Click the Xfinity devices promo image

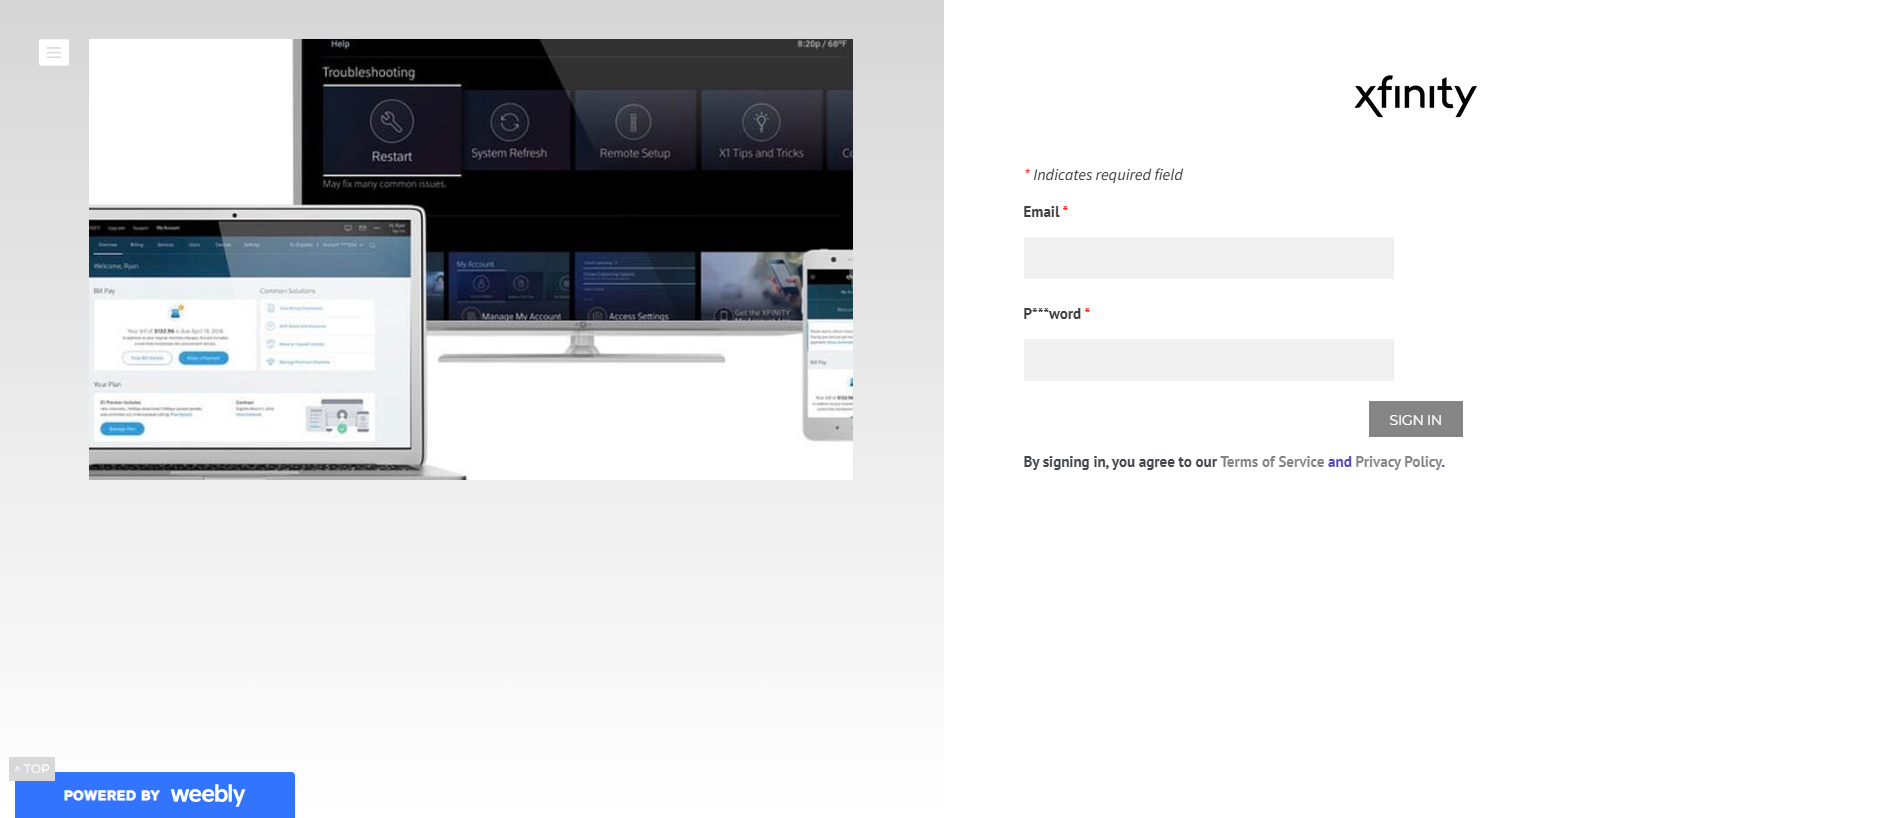point(471,259)
